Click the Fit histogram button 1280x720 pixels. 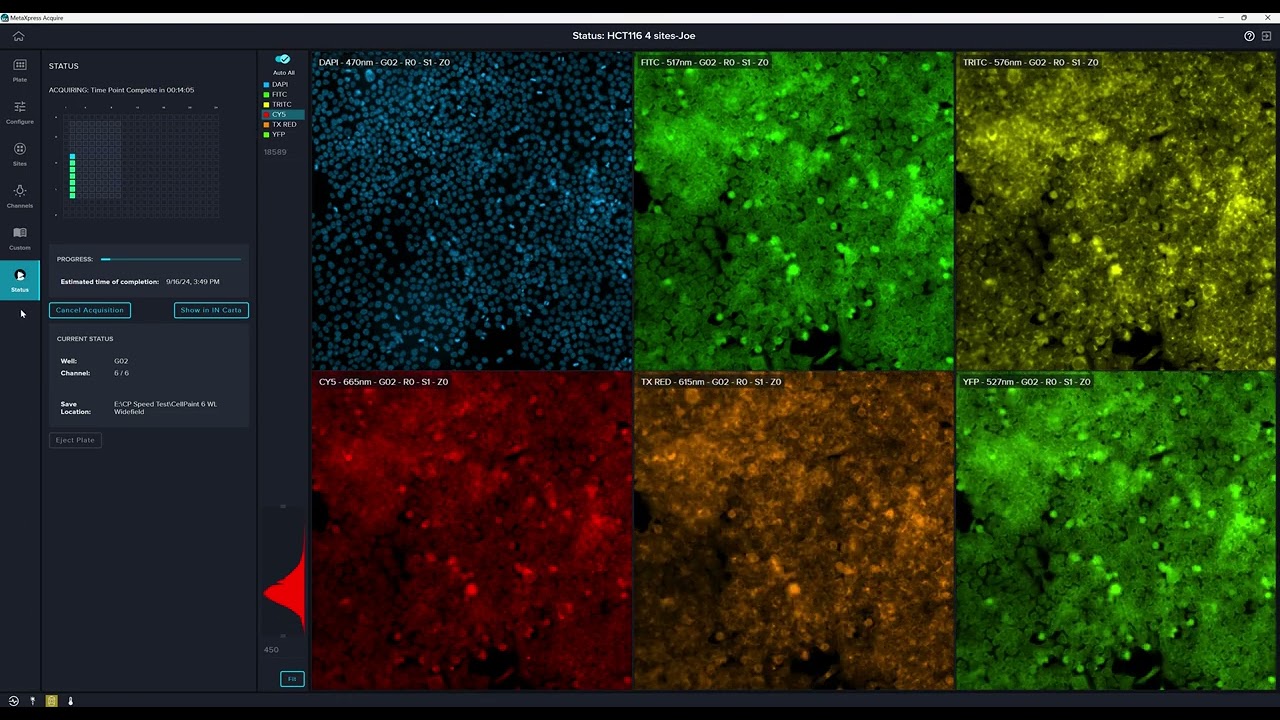(x=292, y=679)
